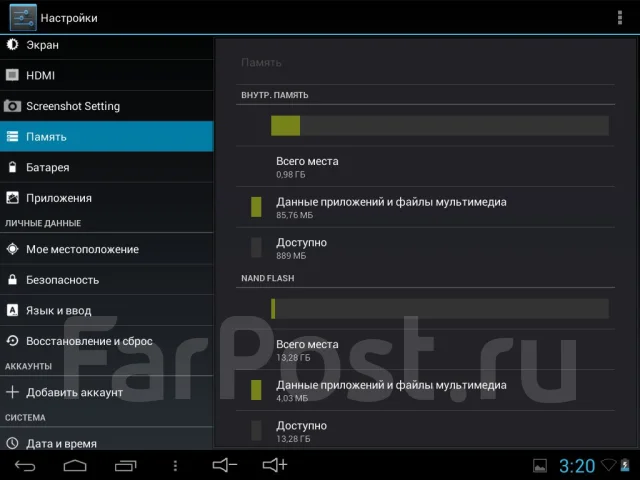Screen dimensions: 640x480
Task: Select the Память menu entry
Action: [x=107, y=136]
